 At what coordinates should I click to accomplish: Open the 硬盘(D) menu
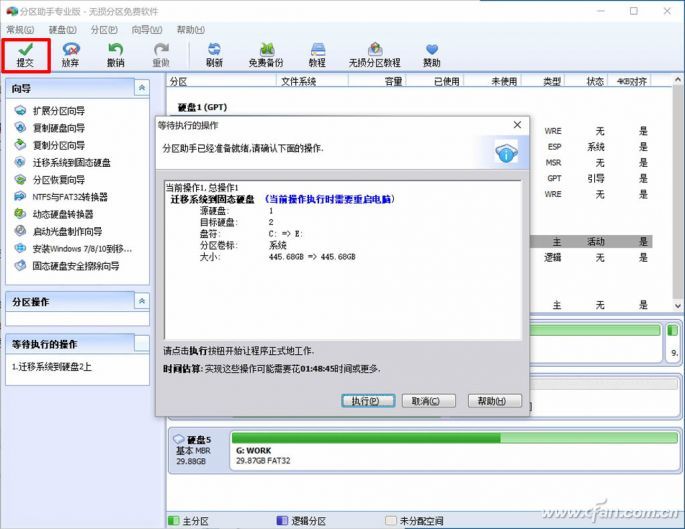[x=62, y=30]
